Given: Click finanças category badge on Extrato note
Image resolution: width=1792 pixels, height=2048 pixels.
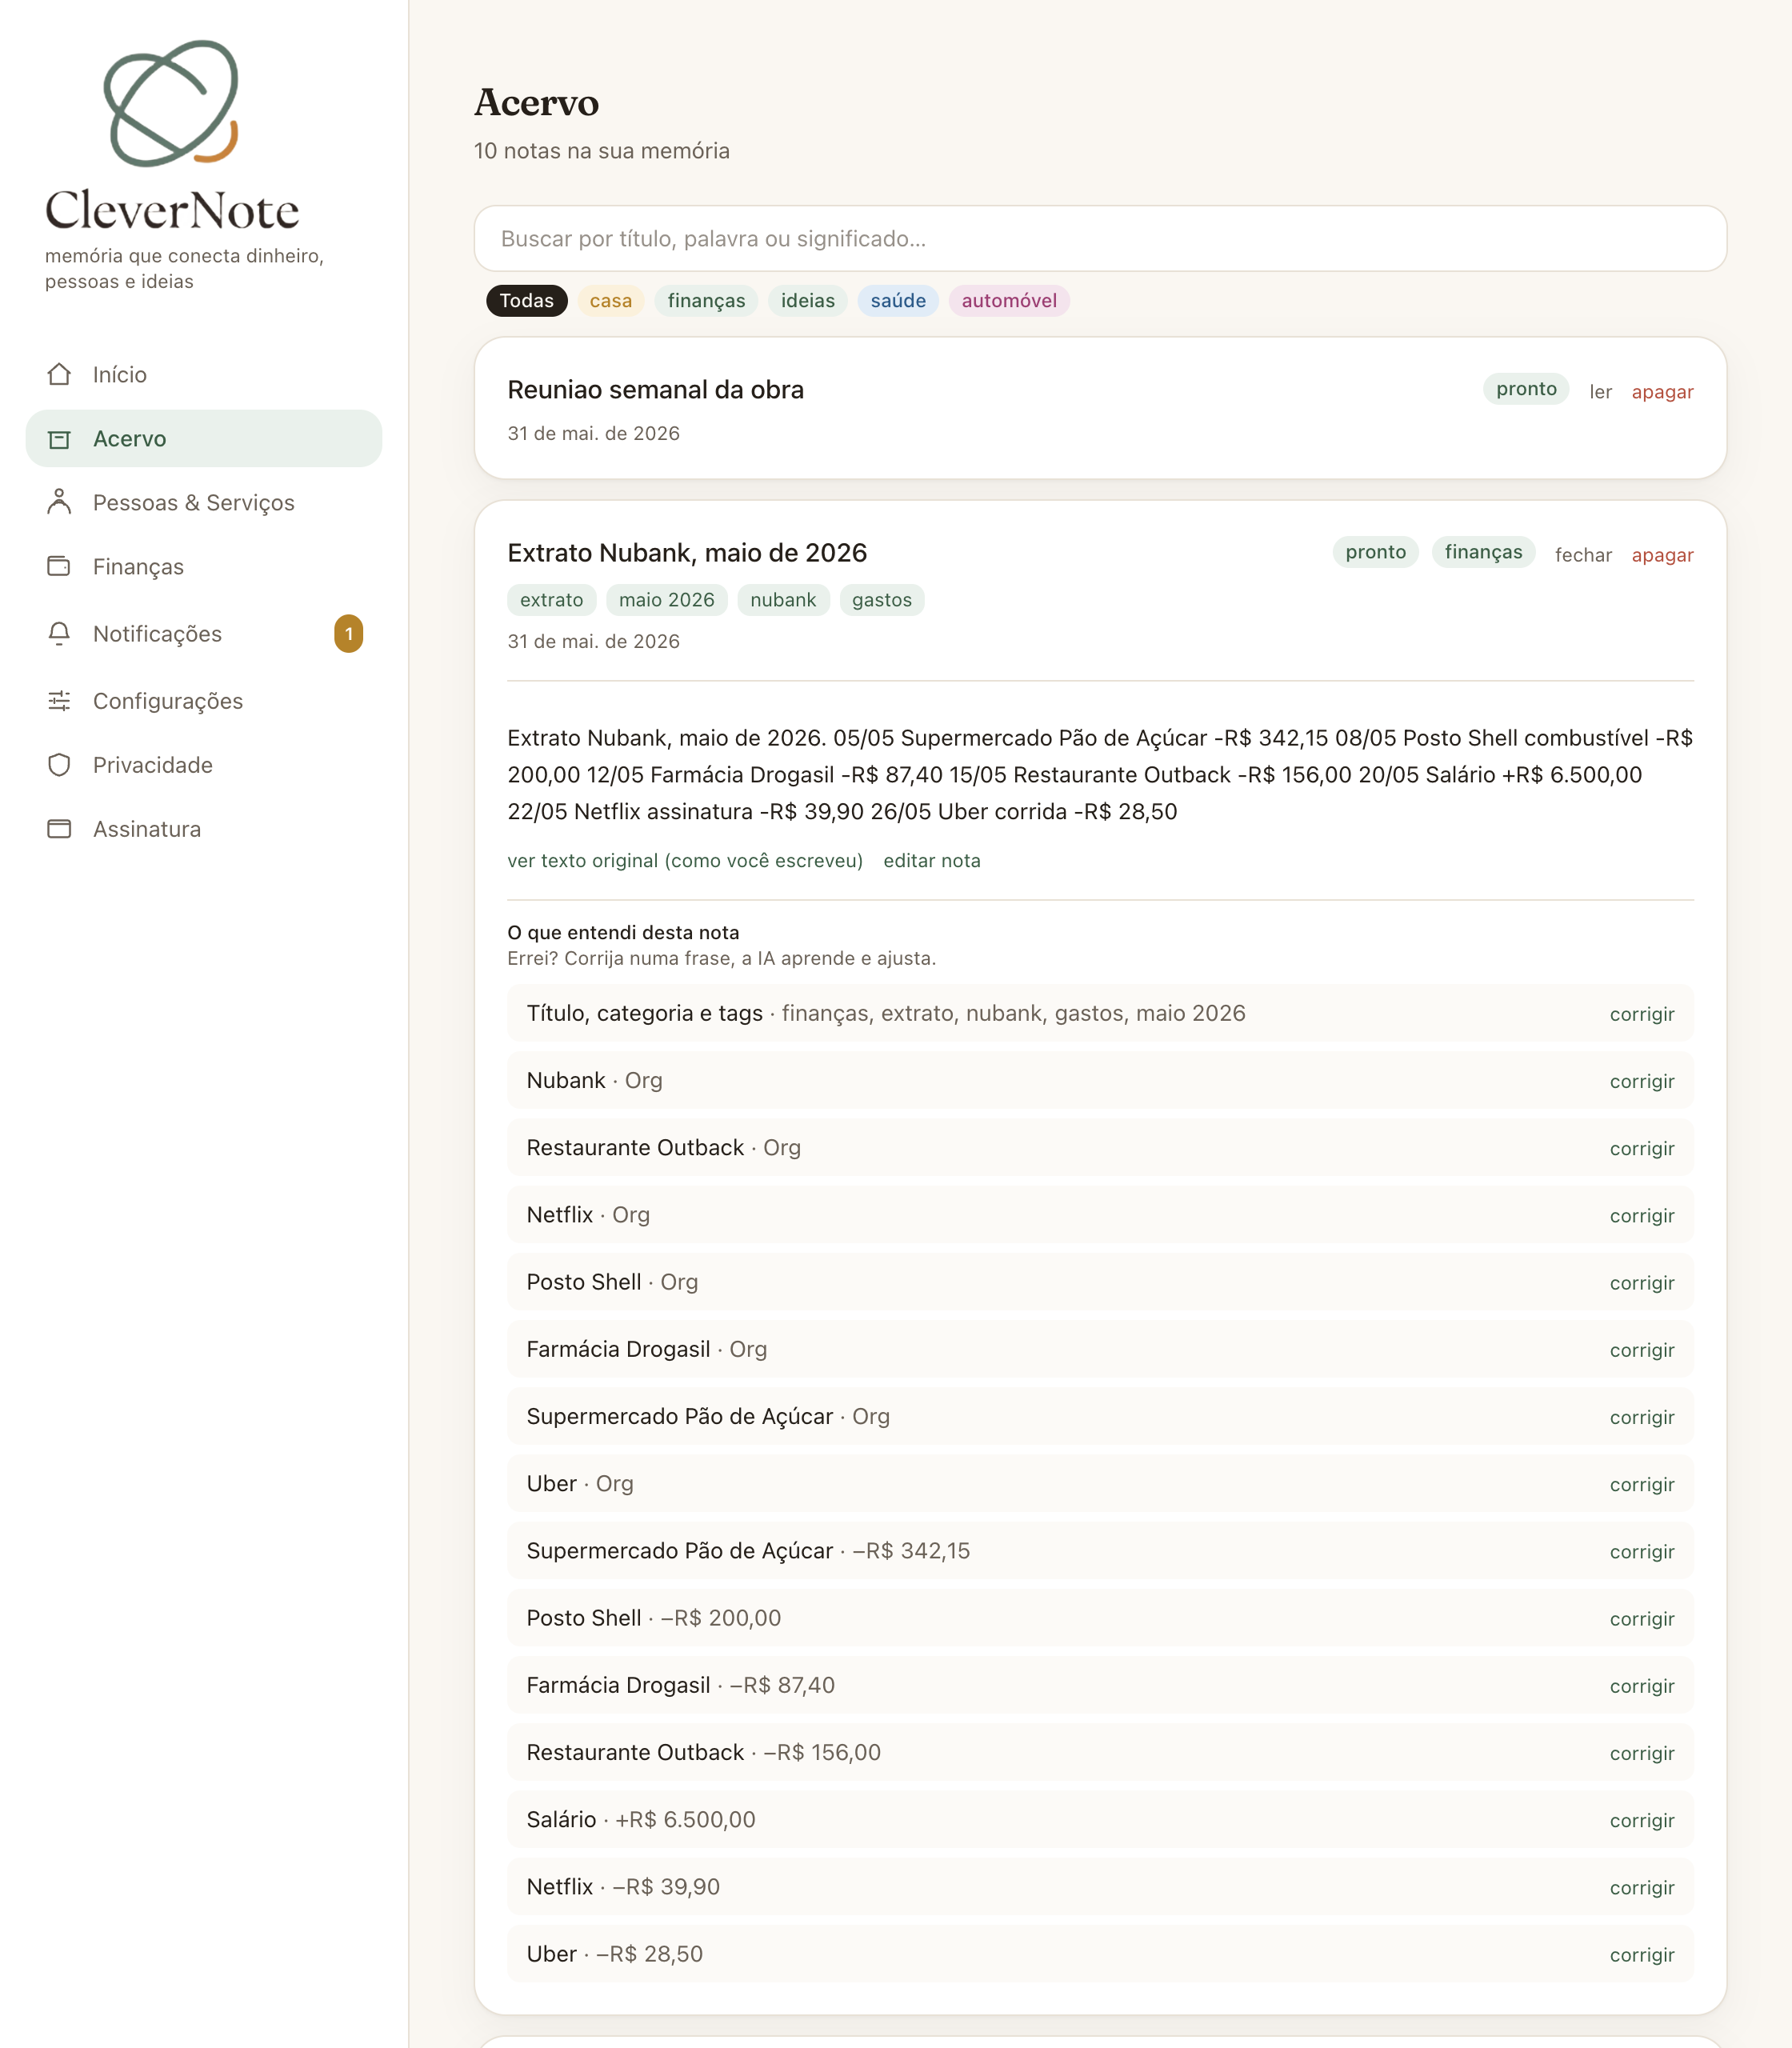Looking at the screenshot, I should (x=1483, y=551).
